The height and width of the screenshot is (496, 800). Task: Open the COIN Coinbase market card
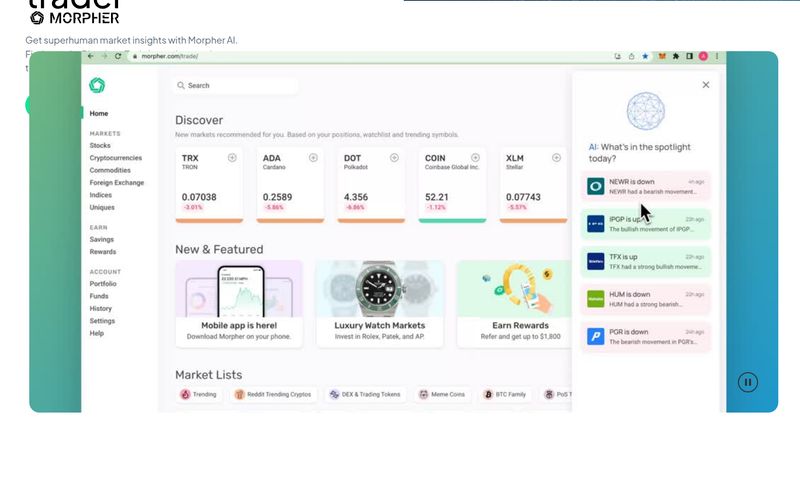point(453,185)
